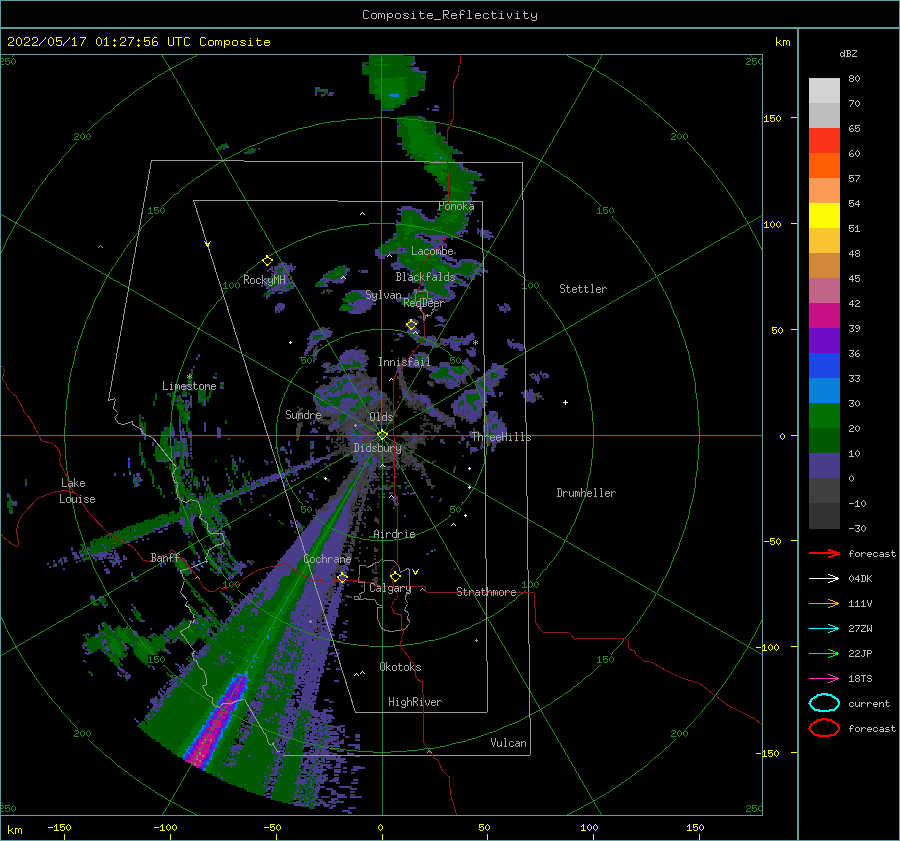Click the Limestone label

click(x=189, y=386)
